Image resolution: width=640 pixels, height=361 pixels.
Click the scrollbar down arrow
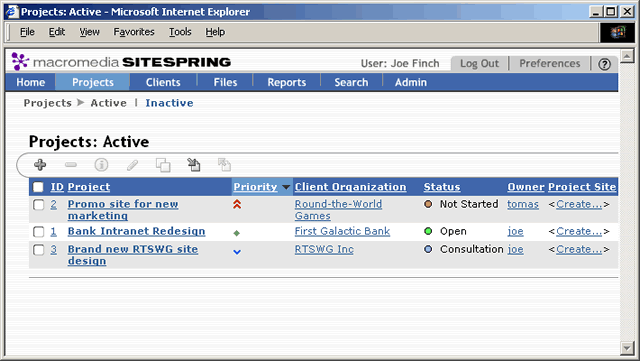click(627, 348)
